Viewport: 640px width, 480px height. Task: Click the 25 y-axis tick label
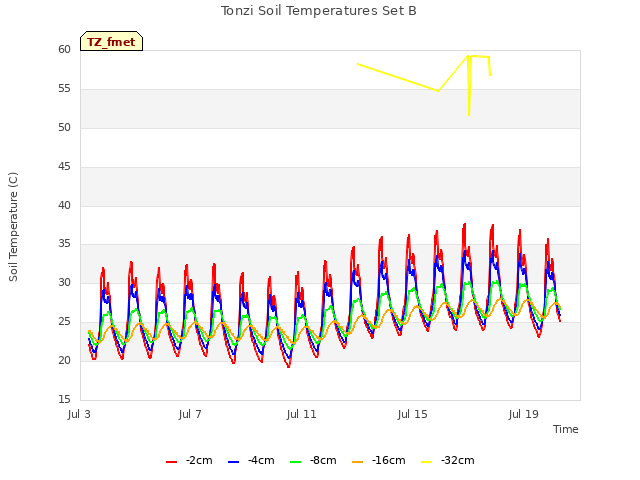[x=64, y=322]
